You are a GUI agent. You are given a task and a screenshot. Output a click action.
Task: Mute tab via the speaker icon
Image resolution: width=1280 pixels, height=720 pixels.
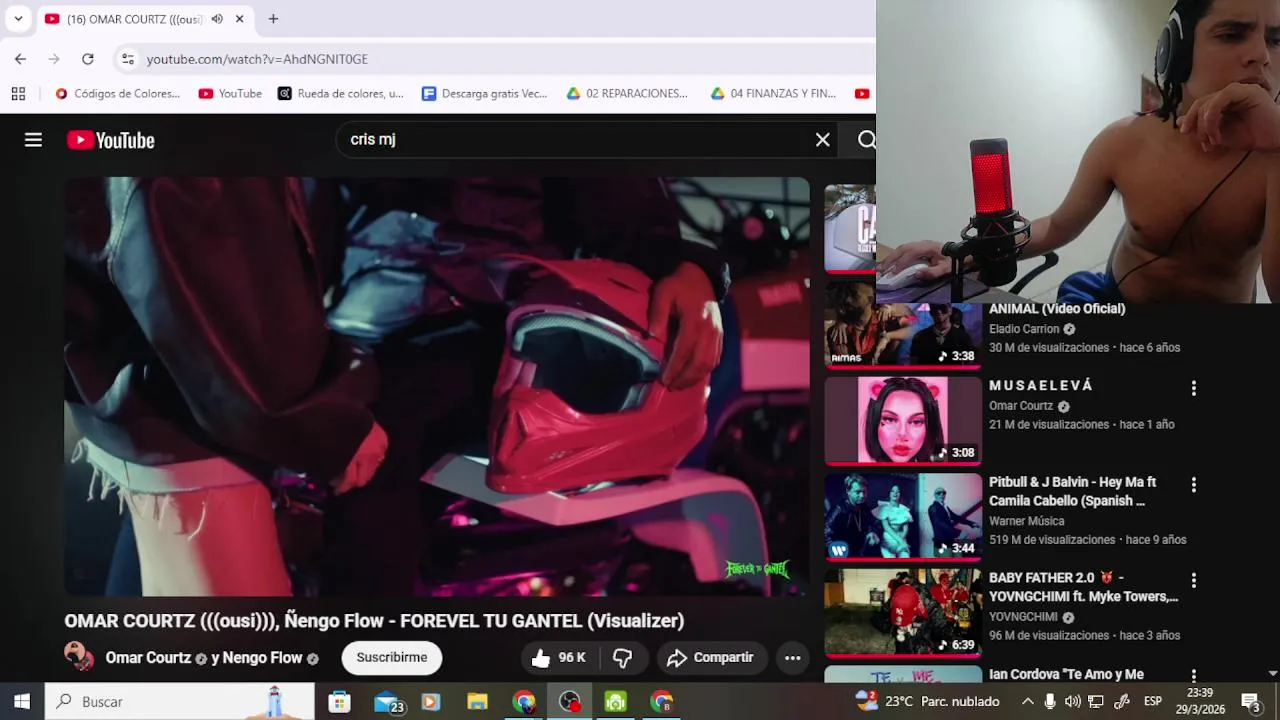coord(217,19)
